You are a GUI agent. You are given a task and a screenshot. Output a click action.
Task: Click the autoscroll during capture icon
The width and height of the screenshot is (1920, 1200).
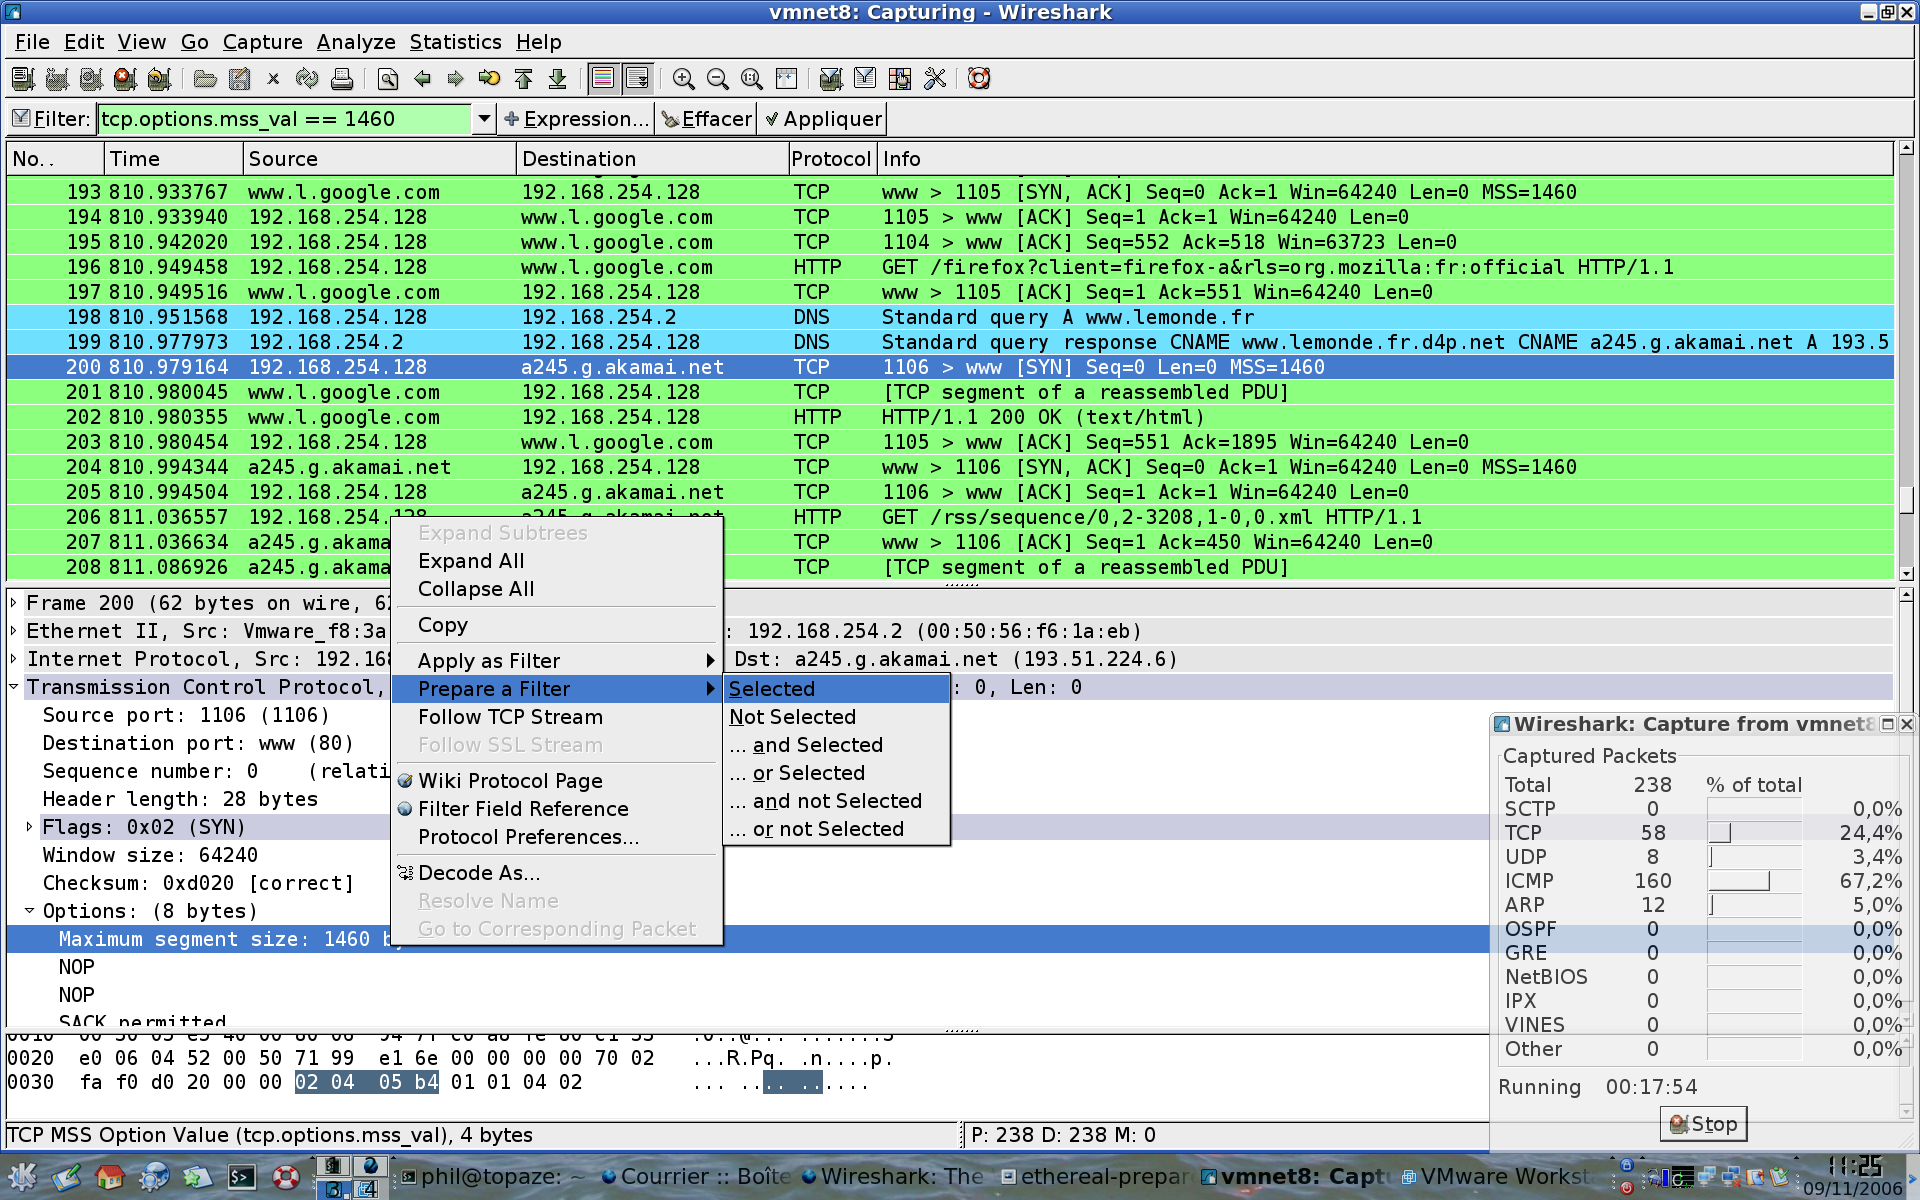pos(639,79)
